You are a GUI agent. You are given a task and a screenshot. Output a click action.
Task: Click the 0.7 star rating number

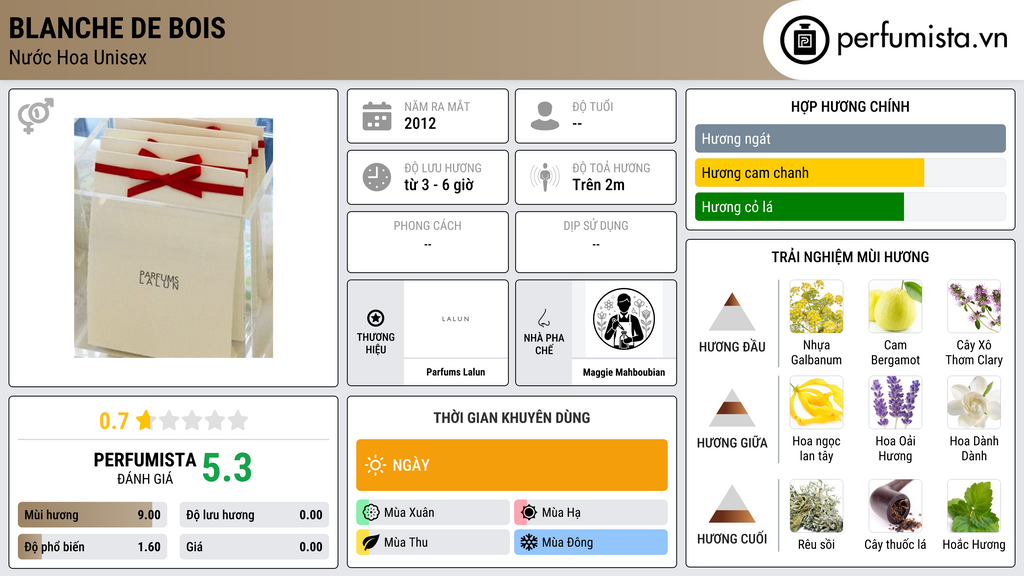[114, 421]
